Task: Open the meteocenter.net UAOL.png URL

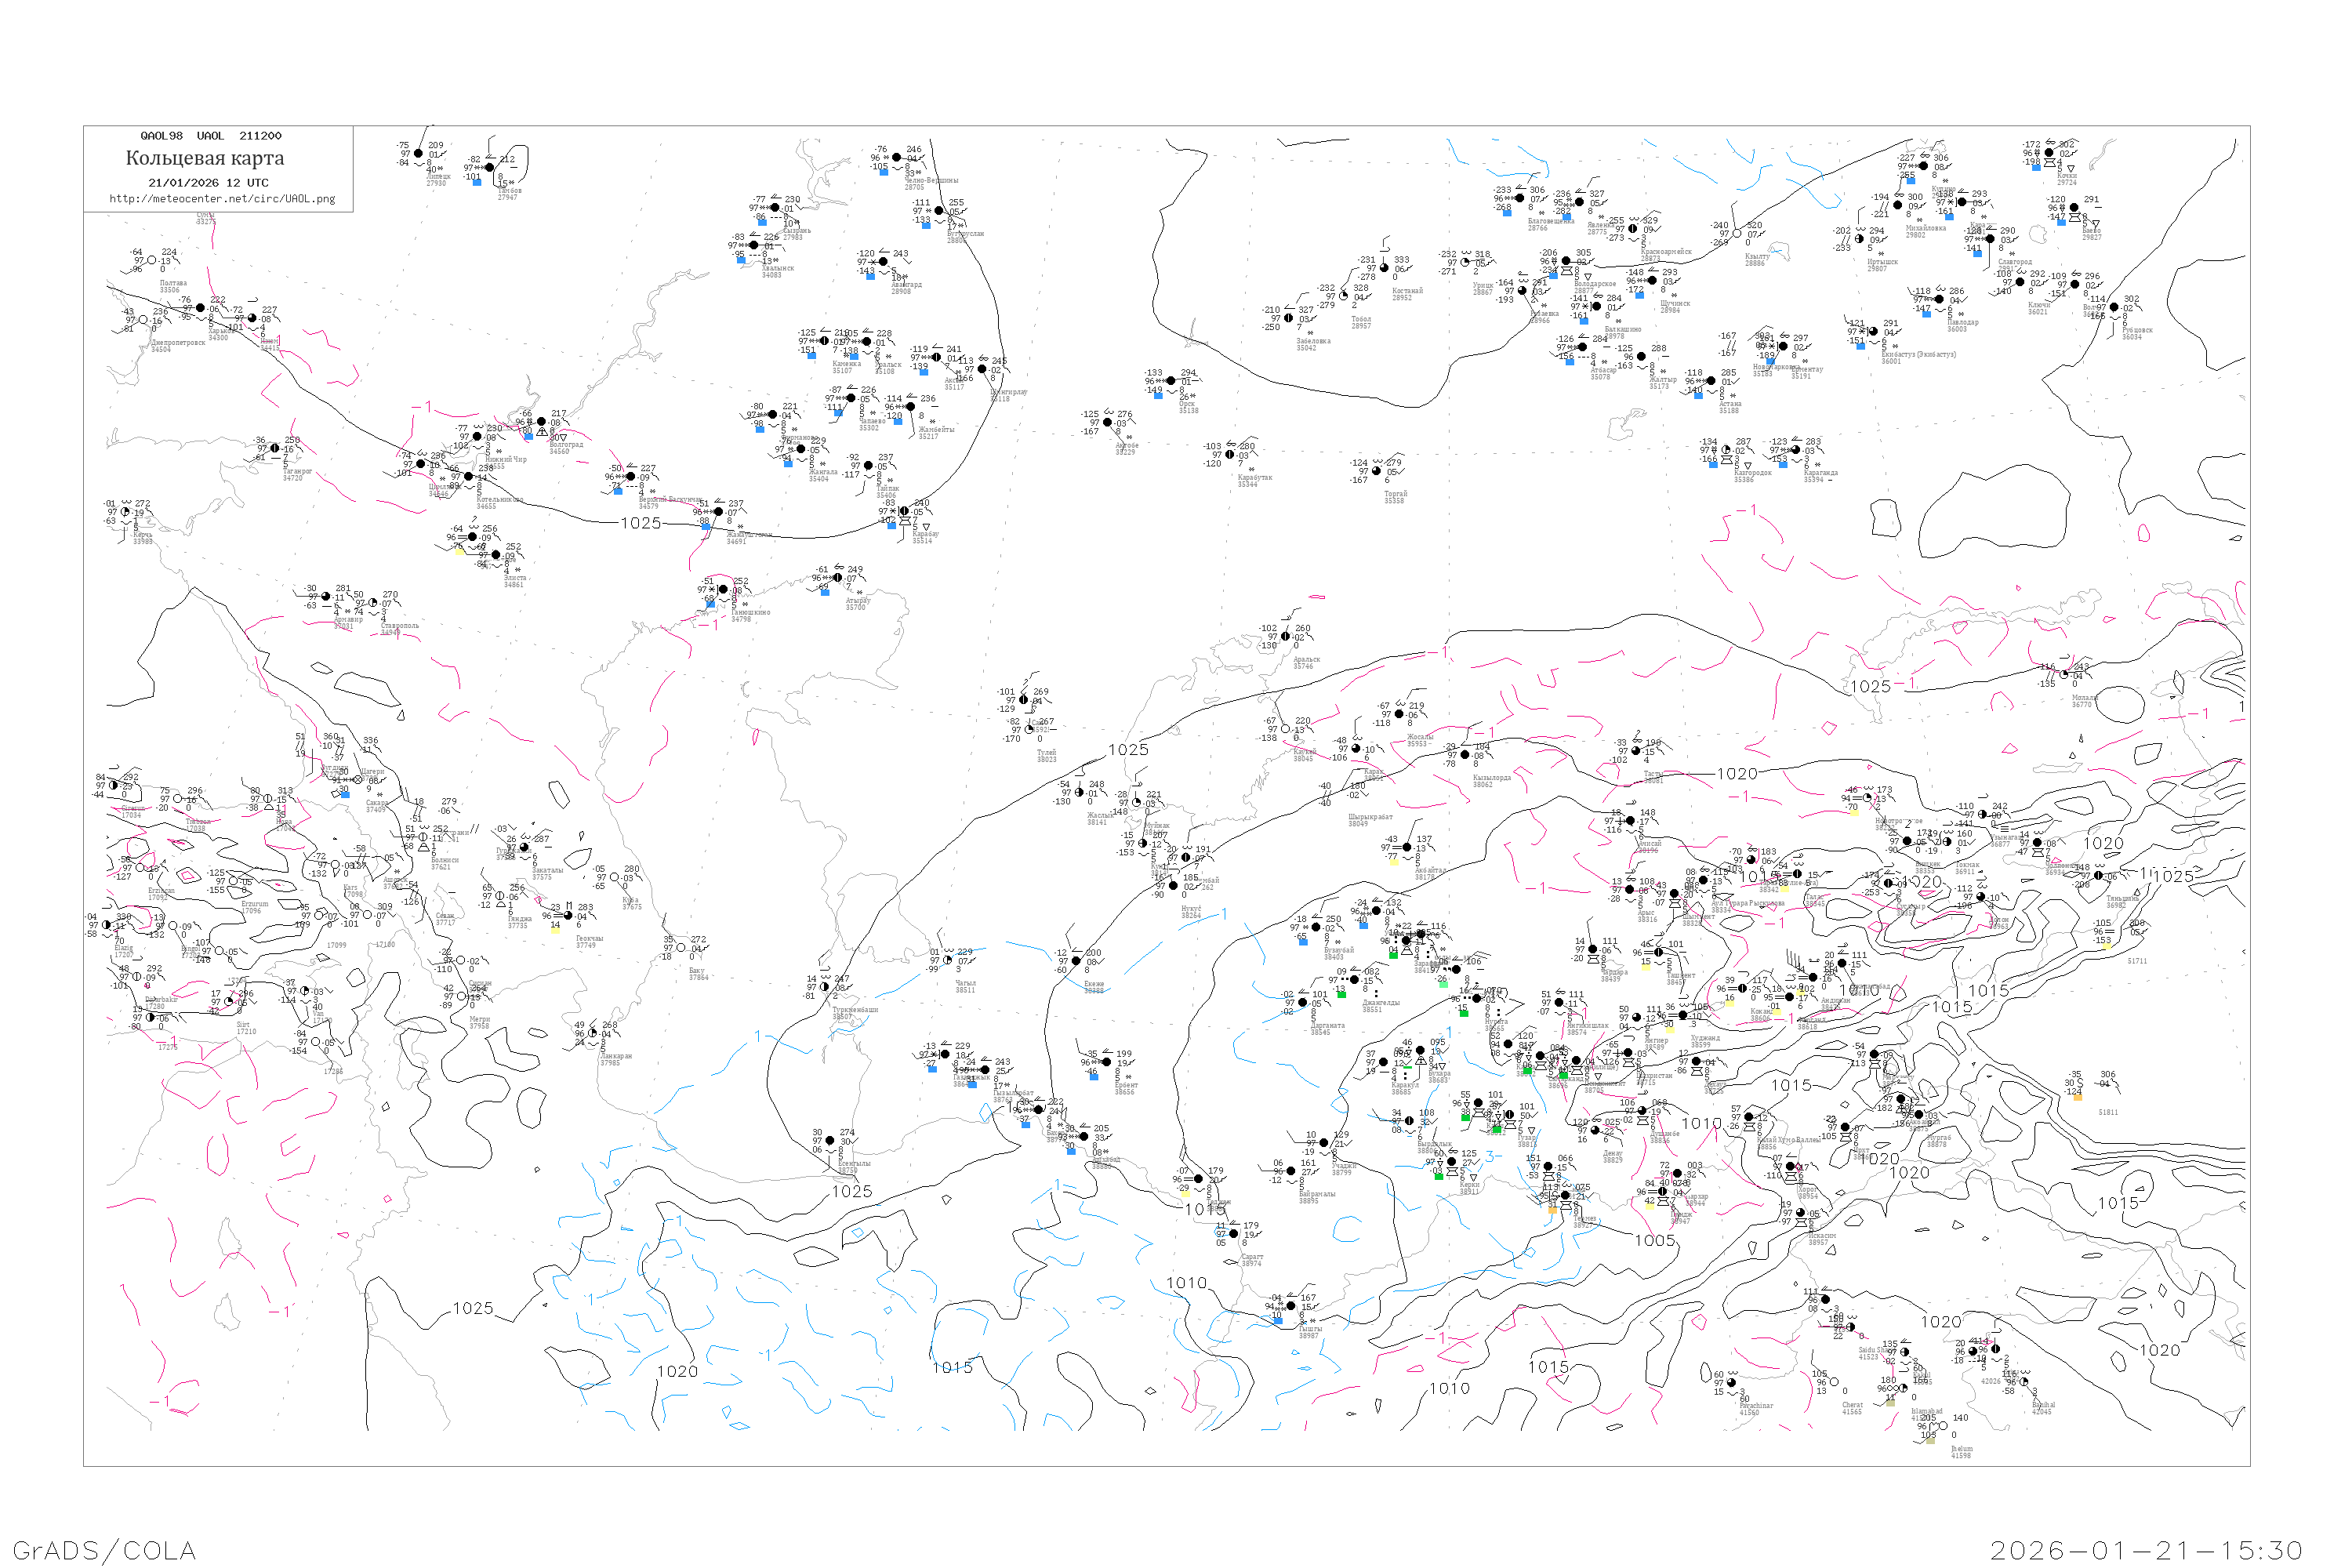Action: tap(222, 199)
